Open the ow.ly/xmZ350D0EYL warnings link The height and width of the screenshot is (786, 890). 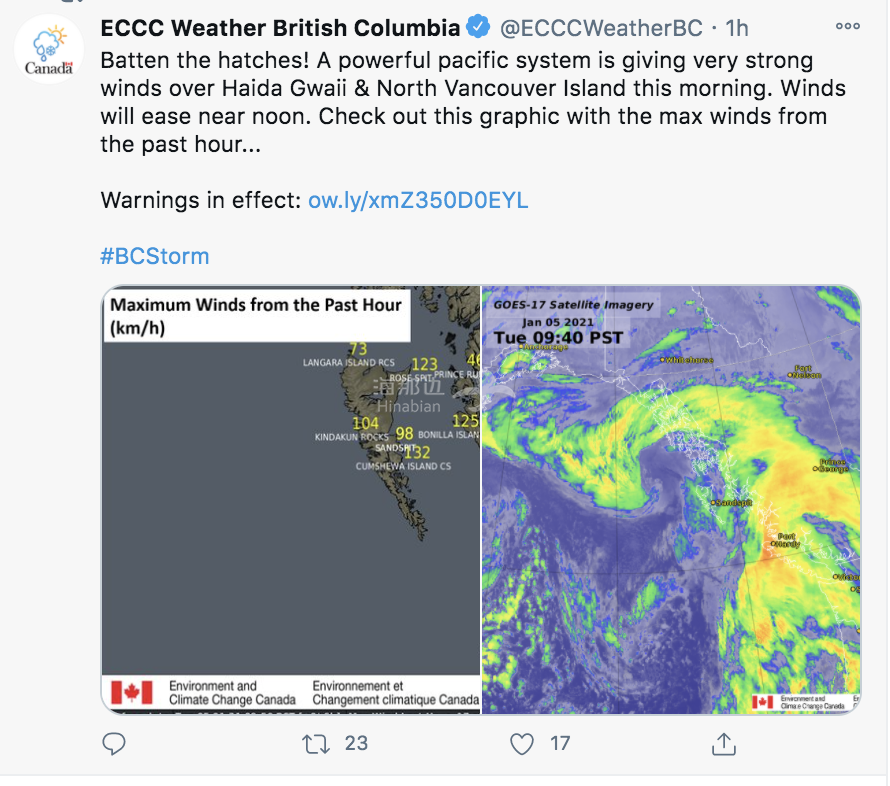pyautogui.click(x=418, y=200)
